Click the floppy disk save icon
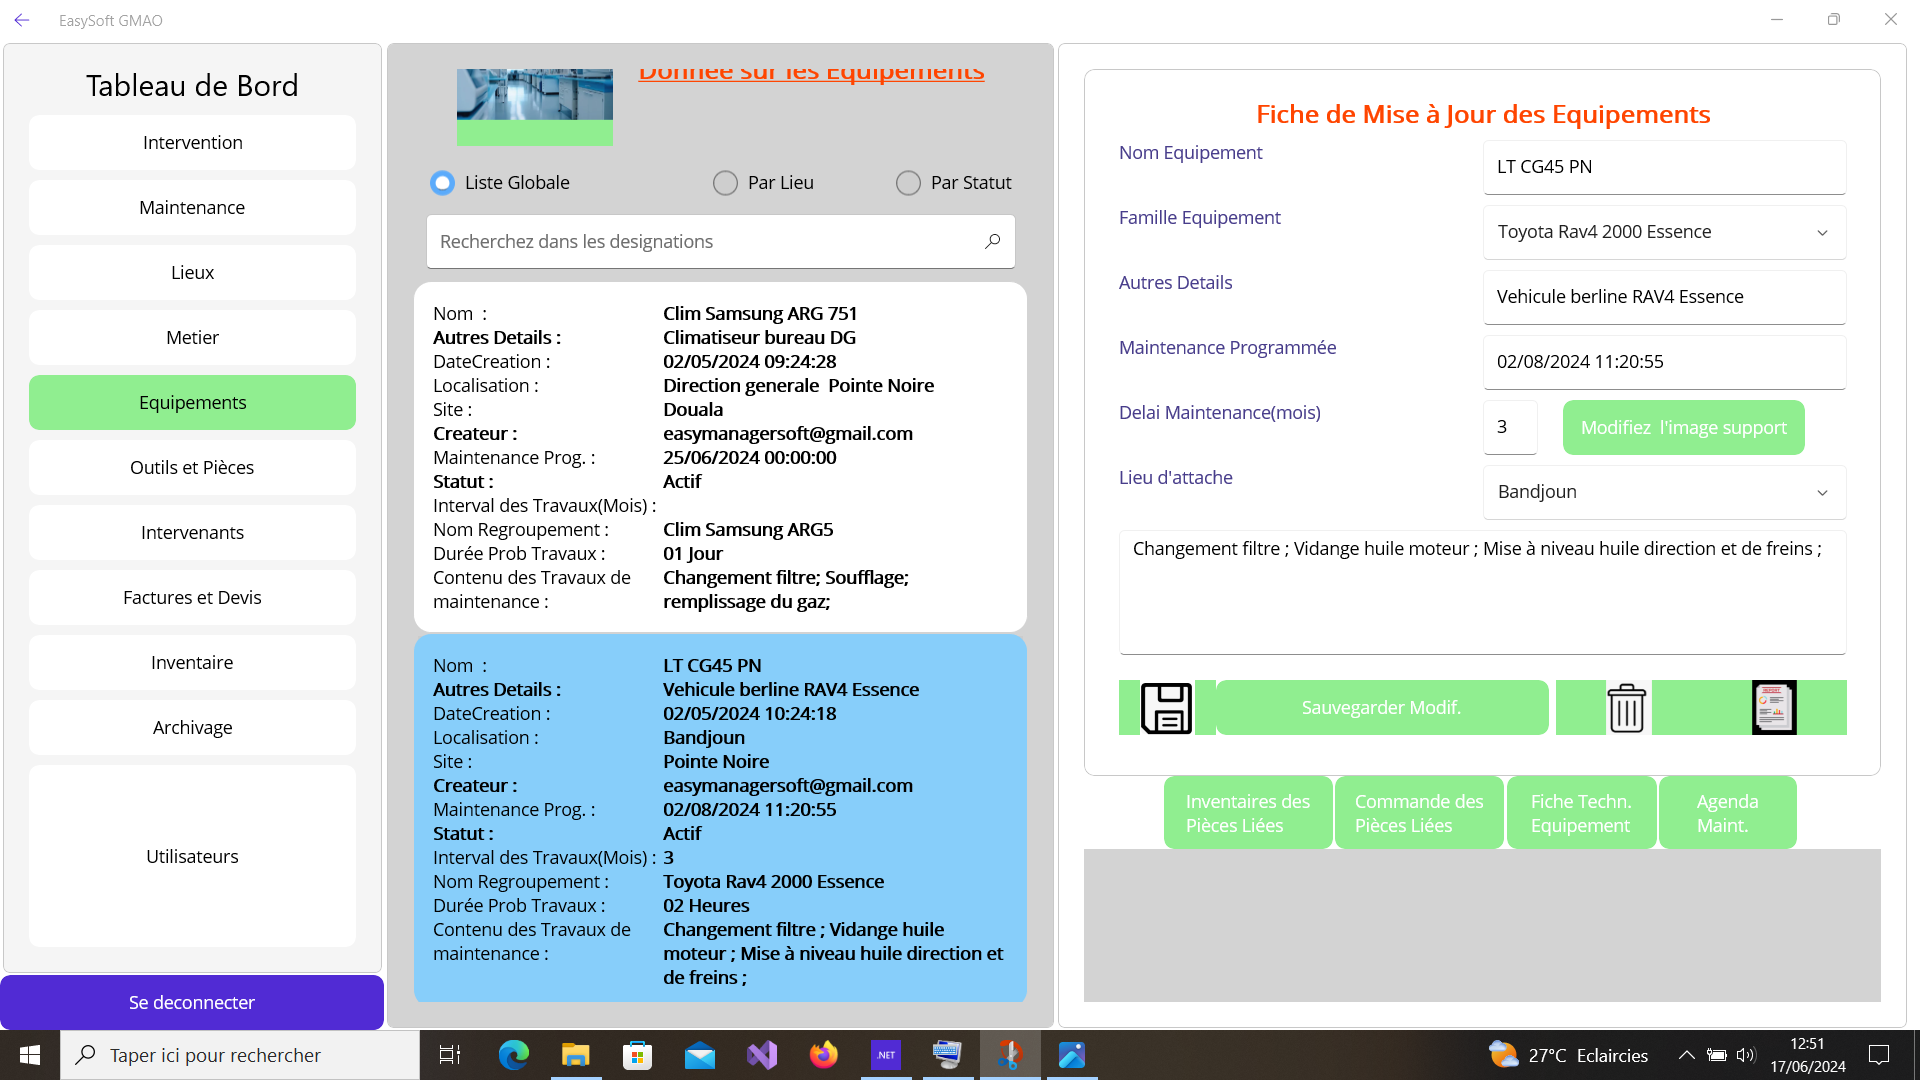The width and height of the screenshot is (1920, 1080). pyautogui.click(x=1166, y=708)
